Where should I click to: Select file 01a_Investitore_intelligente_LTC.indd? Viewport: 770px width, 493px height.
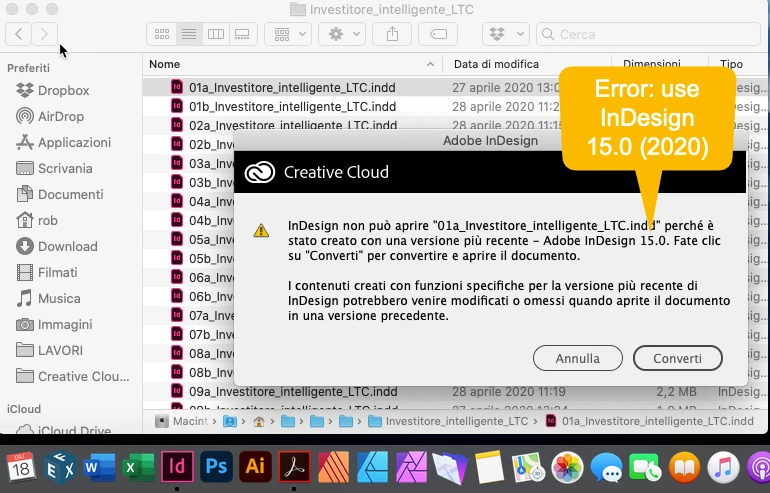(293, 87)
